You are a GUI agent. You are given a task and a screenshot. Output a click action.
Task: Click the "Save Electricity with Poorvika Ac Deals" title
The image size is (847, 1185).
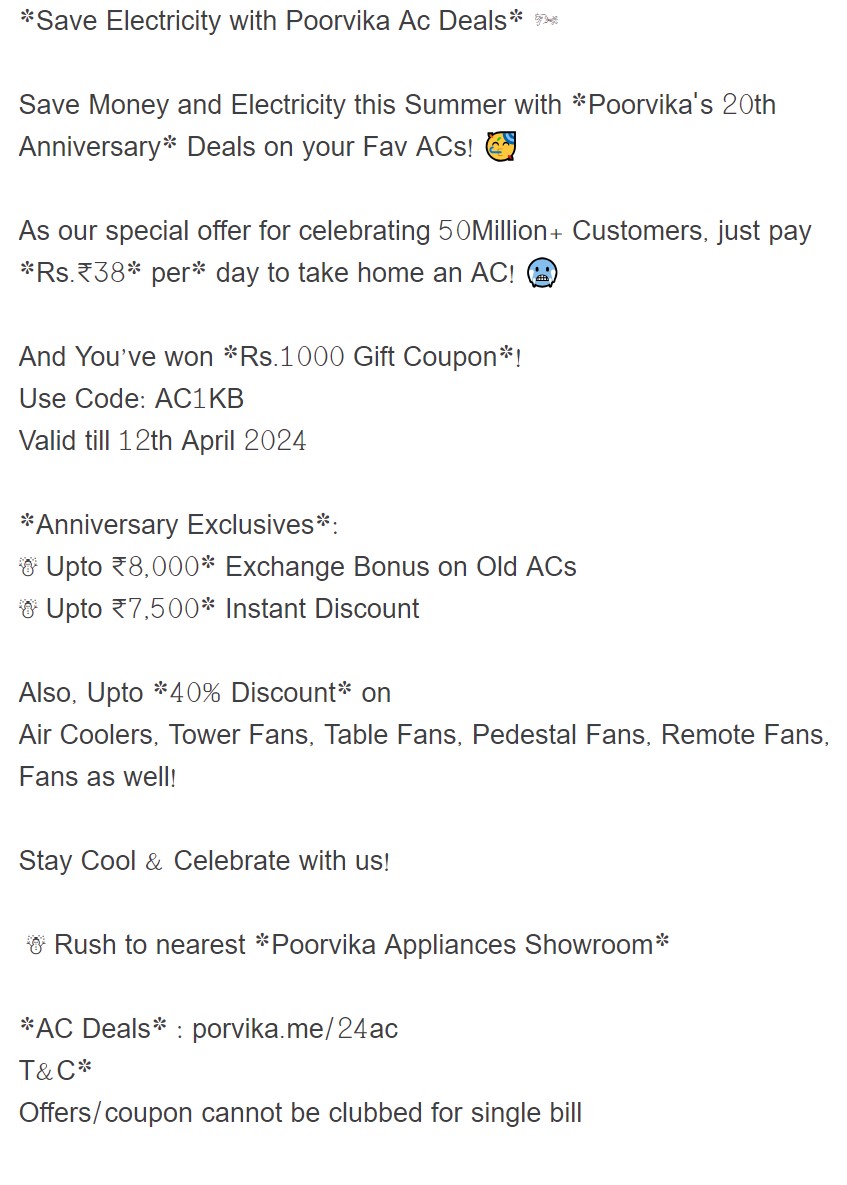pos(271,22)
